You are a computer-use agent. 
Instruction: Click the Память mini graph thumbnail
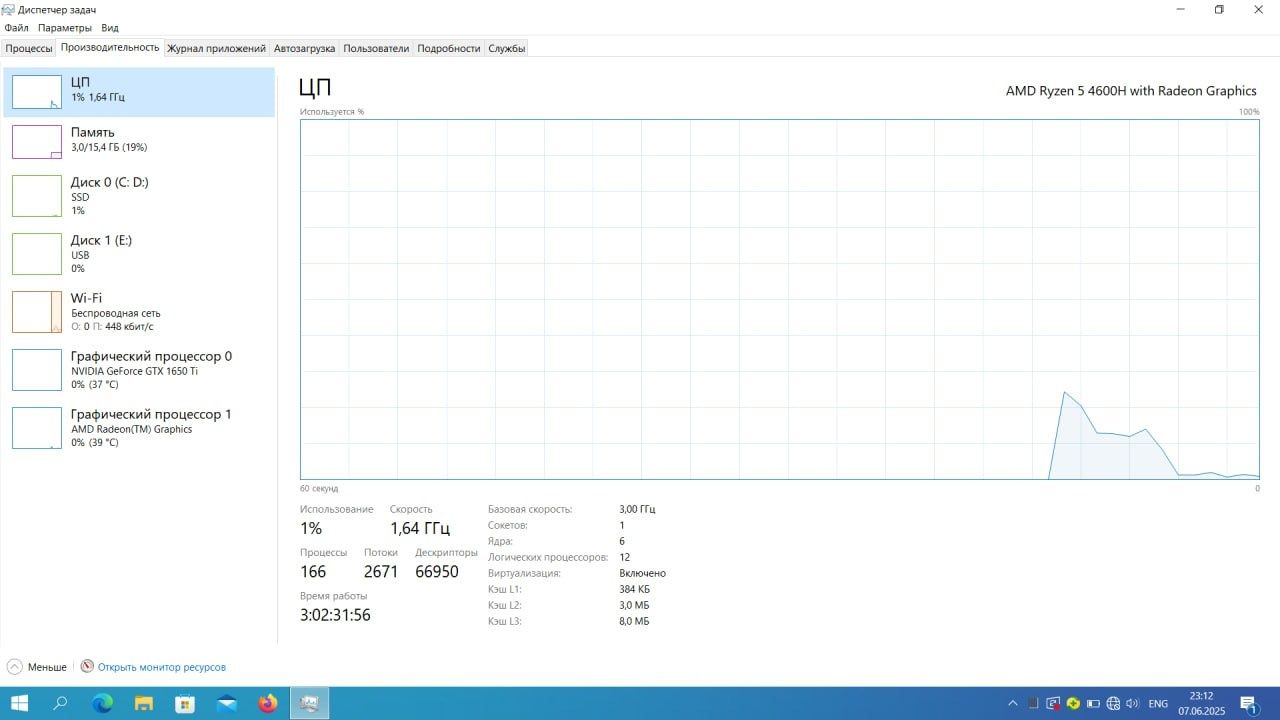pos(37,141)
